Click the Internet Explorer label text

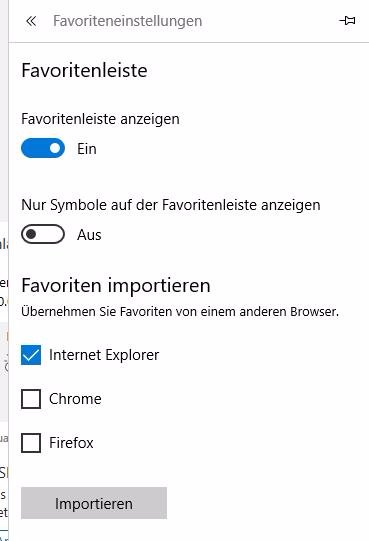[104, 355]
